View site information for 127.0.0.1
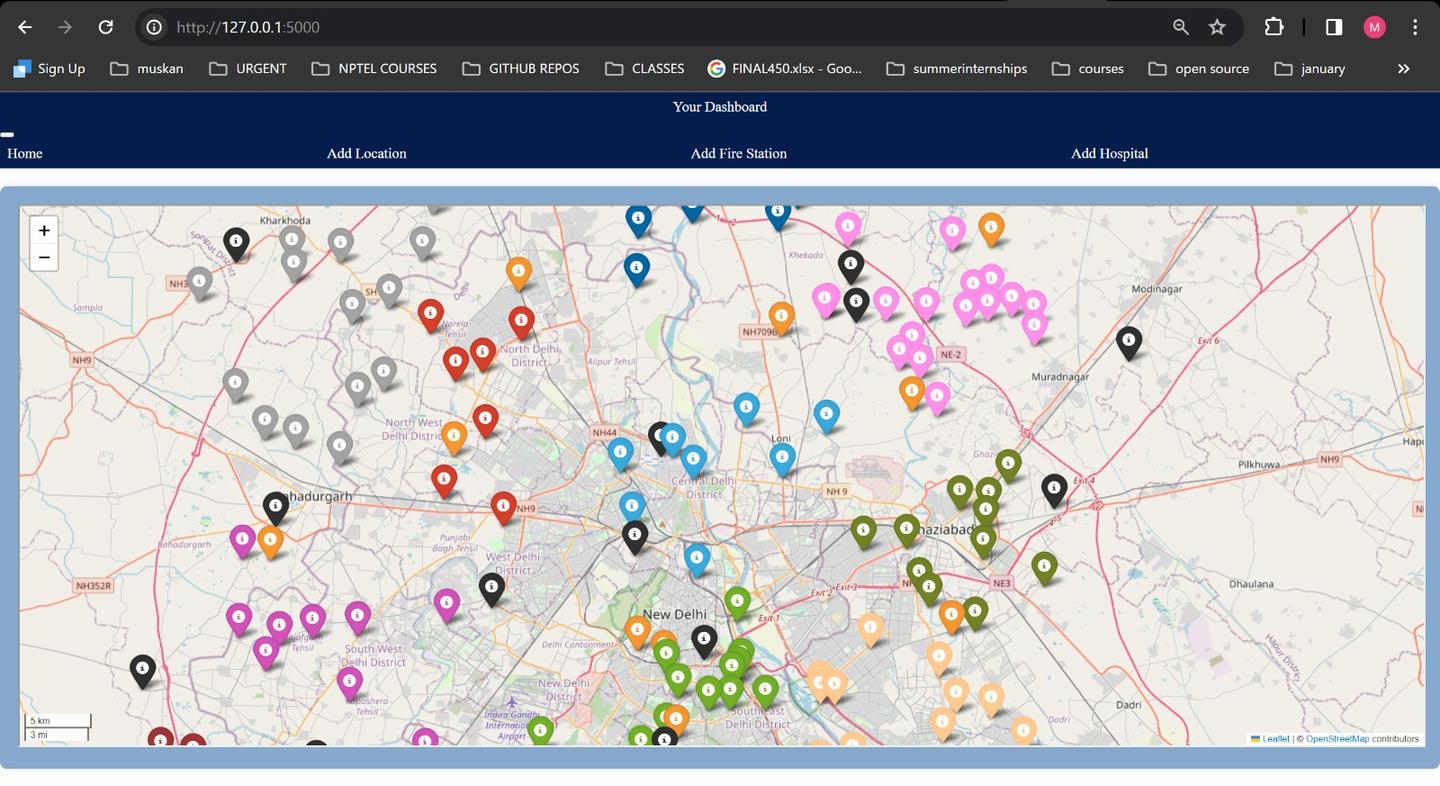1440x786 pixels. point(154,27)
